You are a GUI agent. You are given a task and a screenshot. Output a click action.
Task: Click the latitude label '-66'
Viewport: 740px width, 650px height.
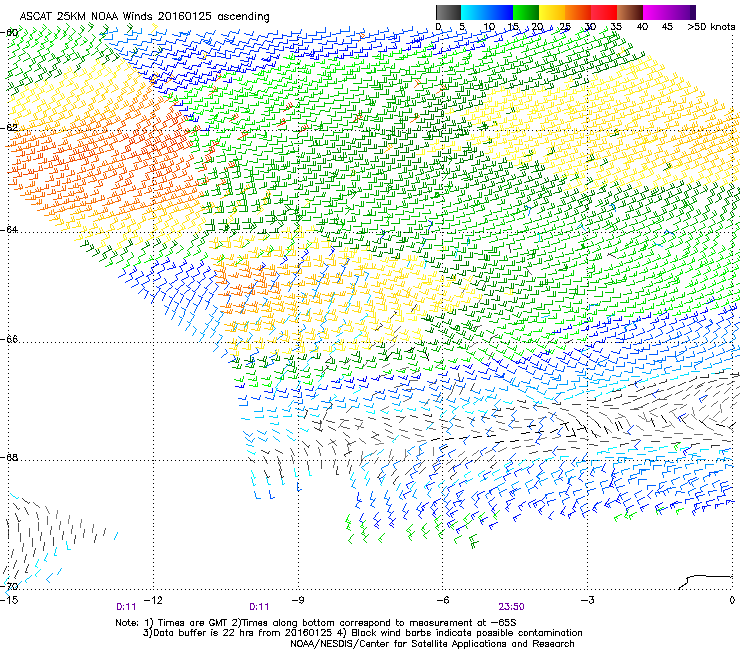coord(10,339)
